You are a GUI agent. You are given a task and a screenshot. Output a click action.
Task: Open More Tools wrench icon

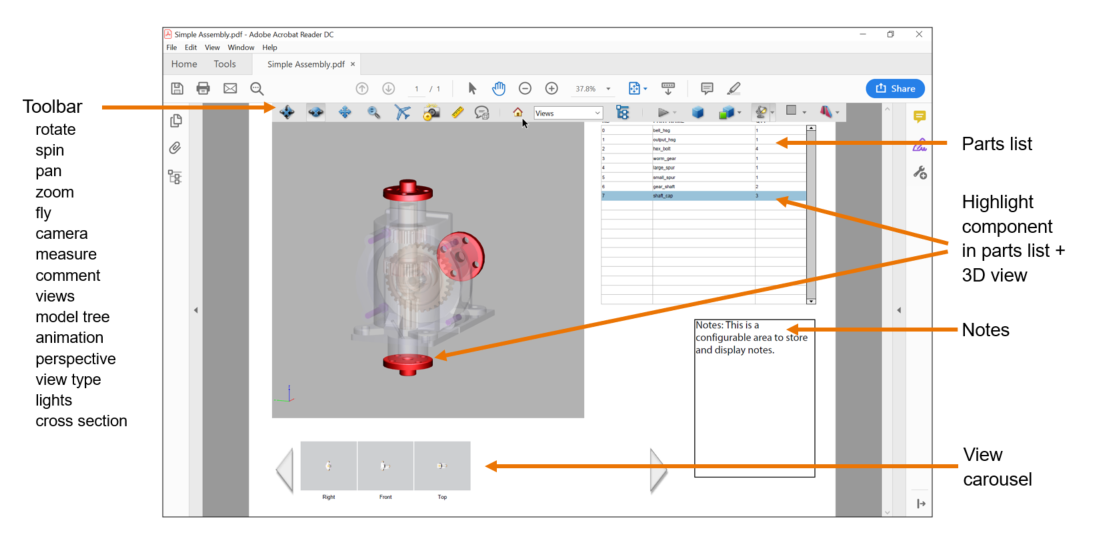pyautogui.click(x=920, y=173)
